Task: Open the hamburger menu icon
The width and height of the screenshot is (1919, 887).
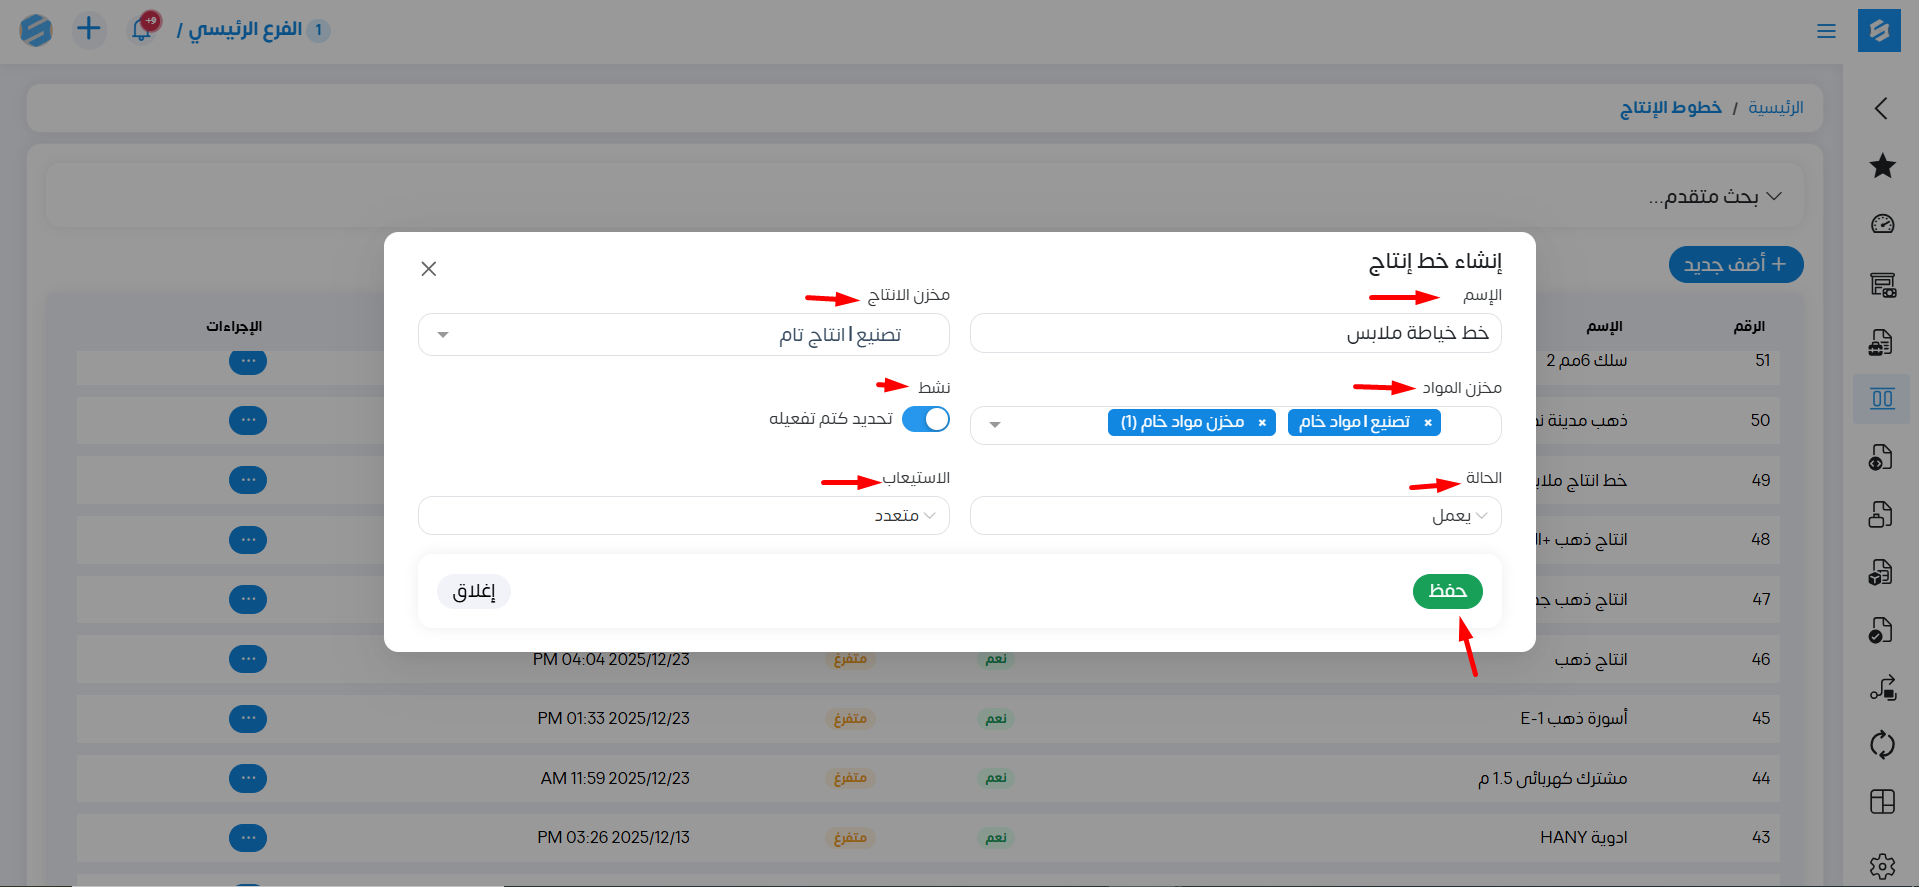Action: pyautogui.click(x=1826, y=31)
